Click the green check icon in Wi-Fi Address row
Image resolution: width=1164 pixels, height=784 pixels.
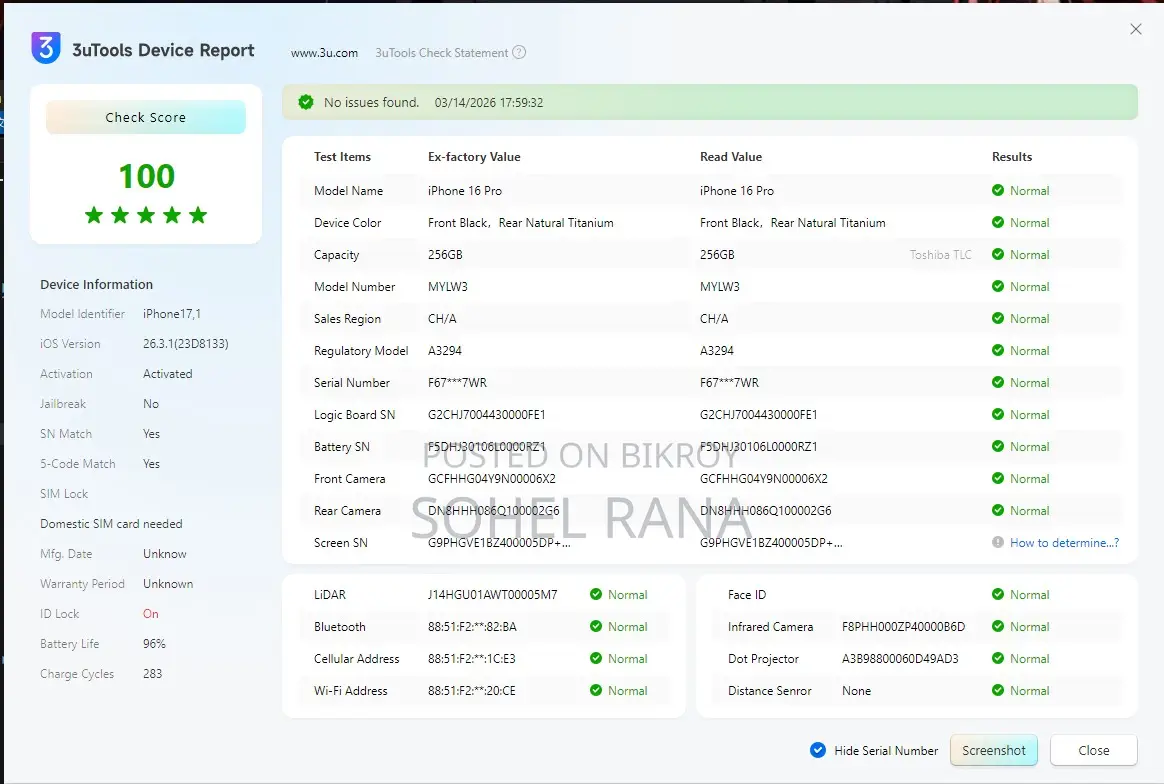point(595,690)
